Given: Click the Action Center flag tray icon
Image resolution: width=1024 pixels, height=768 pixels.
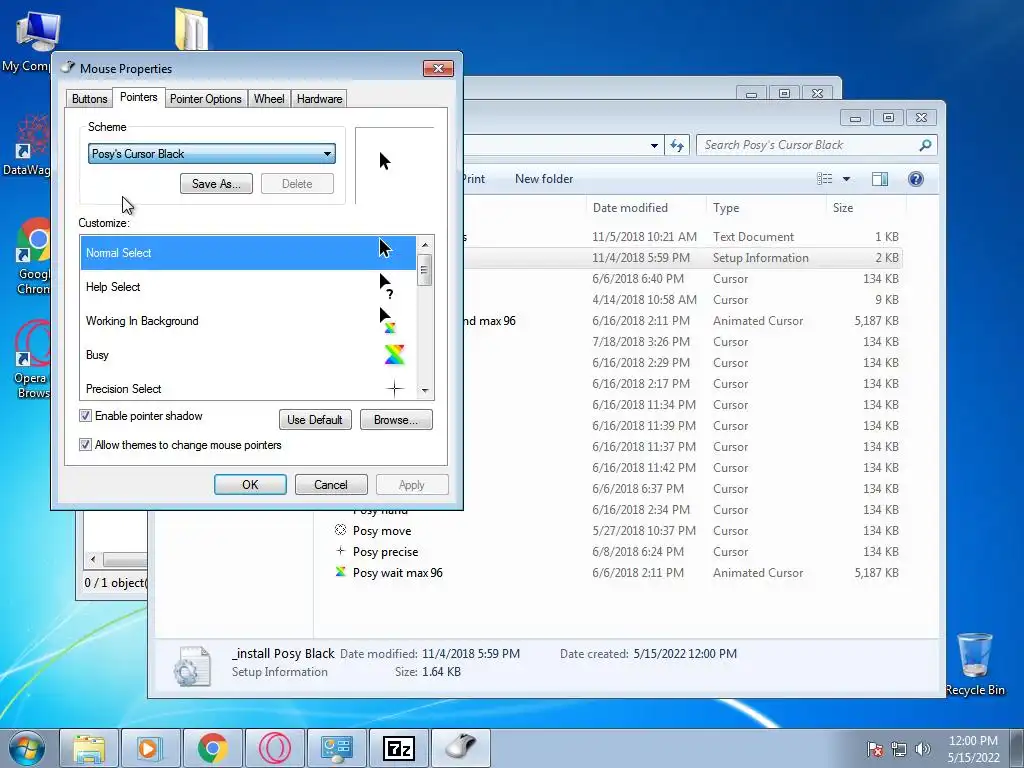Looking at the screenshot, I should (874, 749).
